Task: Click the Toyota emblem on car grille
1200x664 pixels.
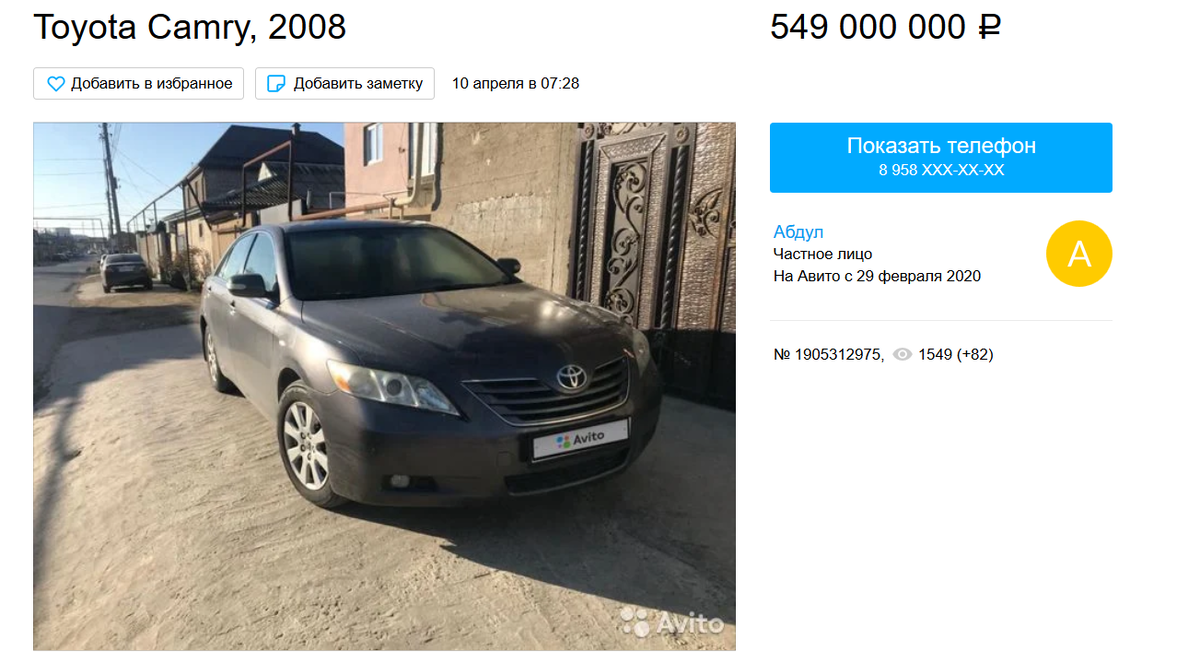Action: [x=570, y=377]
